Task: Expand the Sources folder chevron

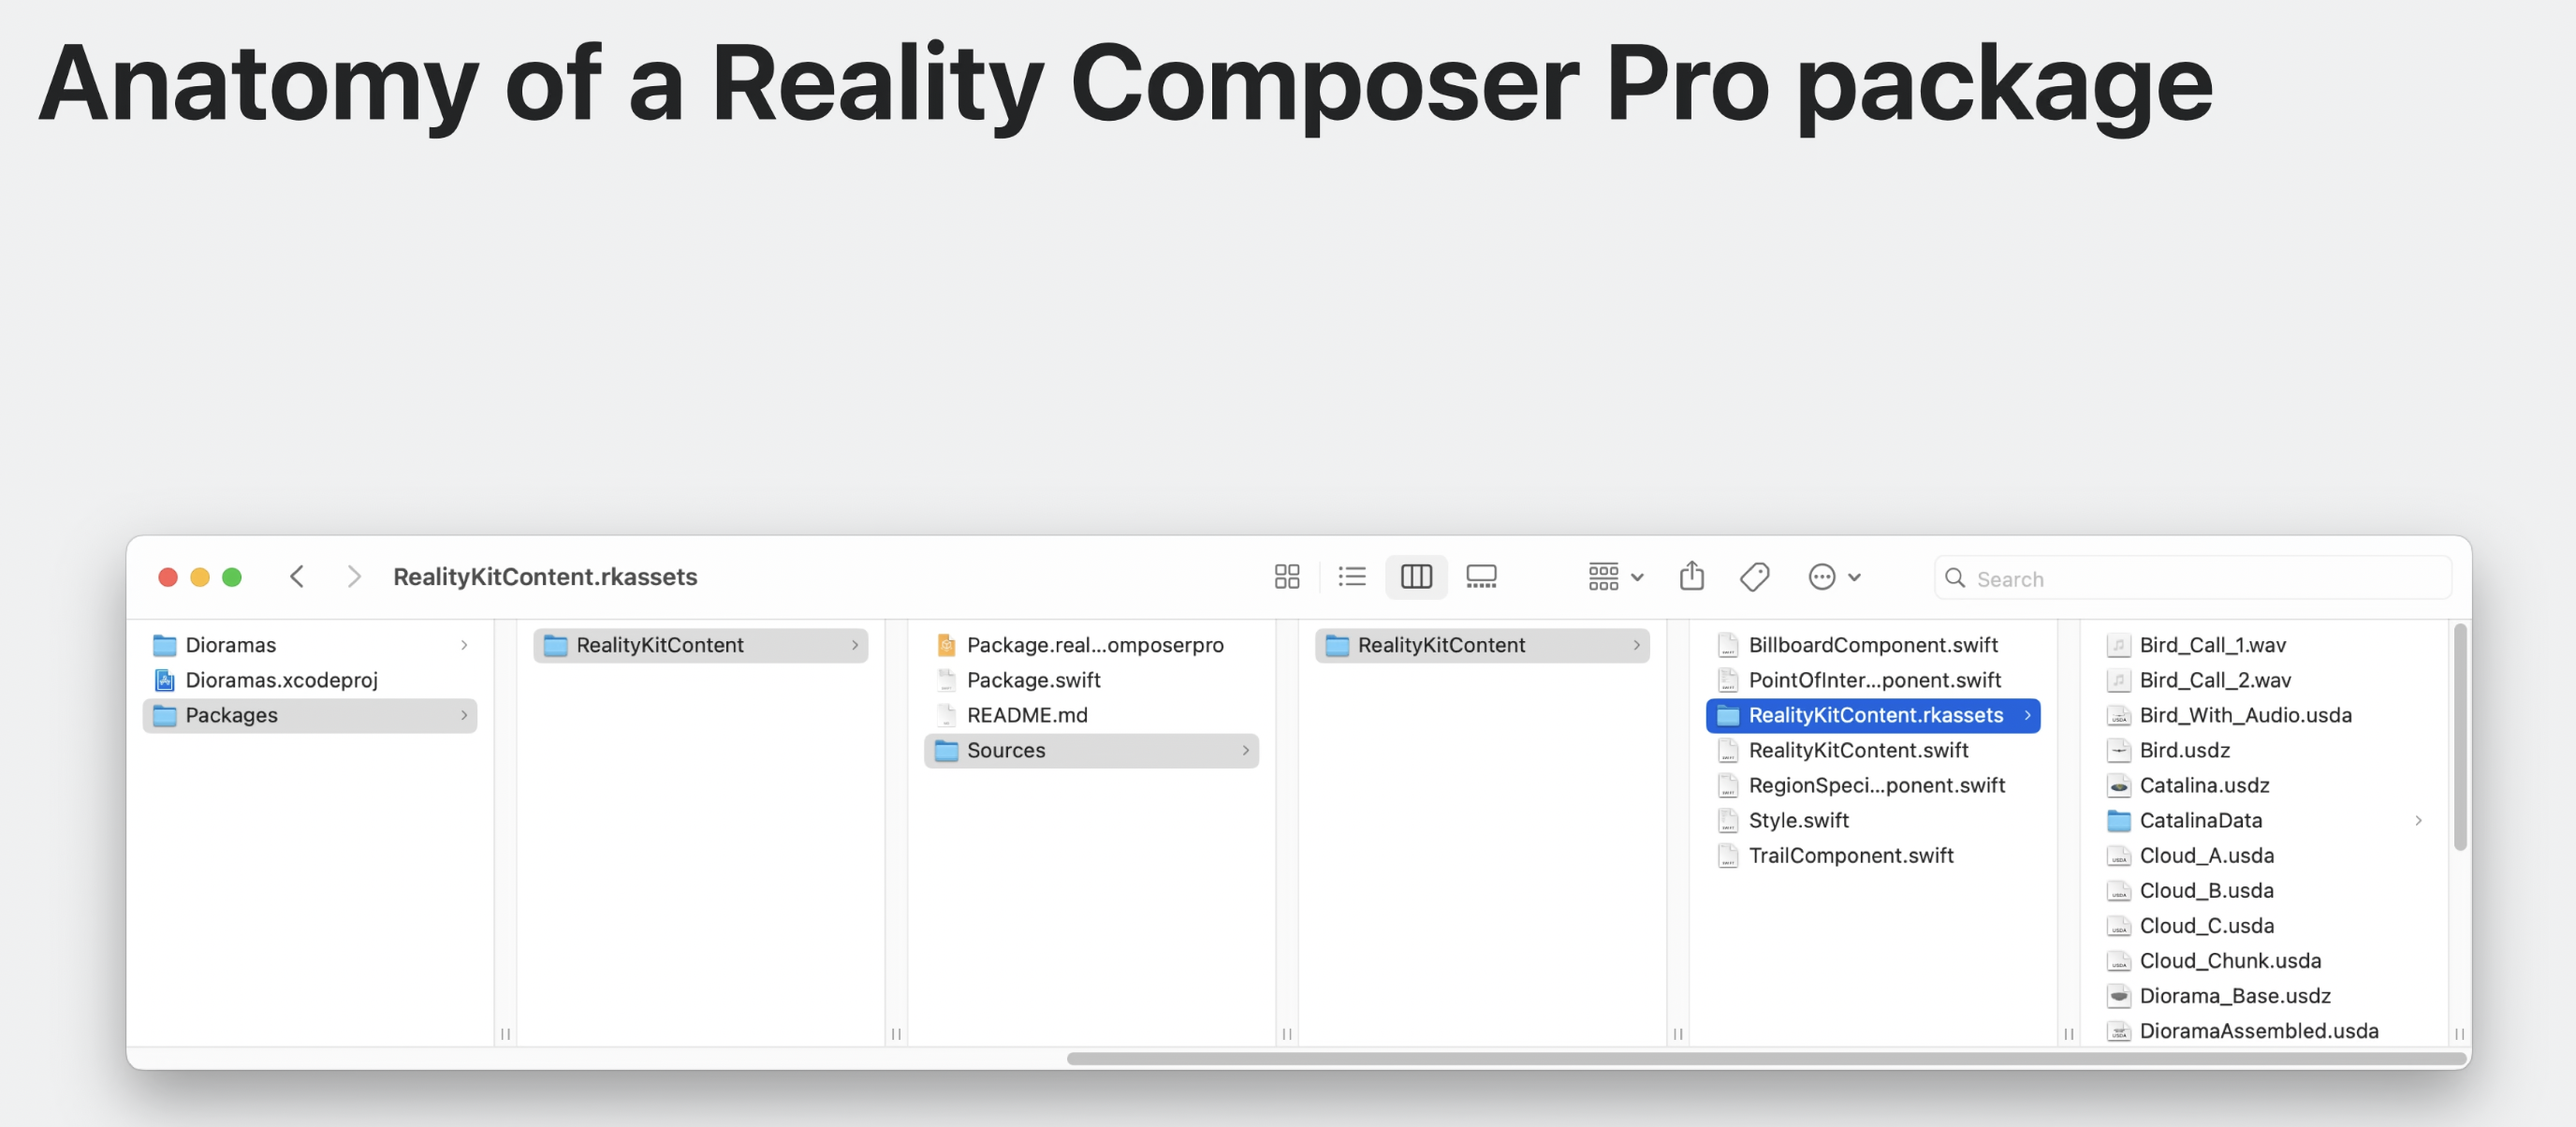Action: point(1245,750)
